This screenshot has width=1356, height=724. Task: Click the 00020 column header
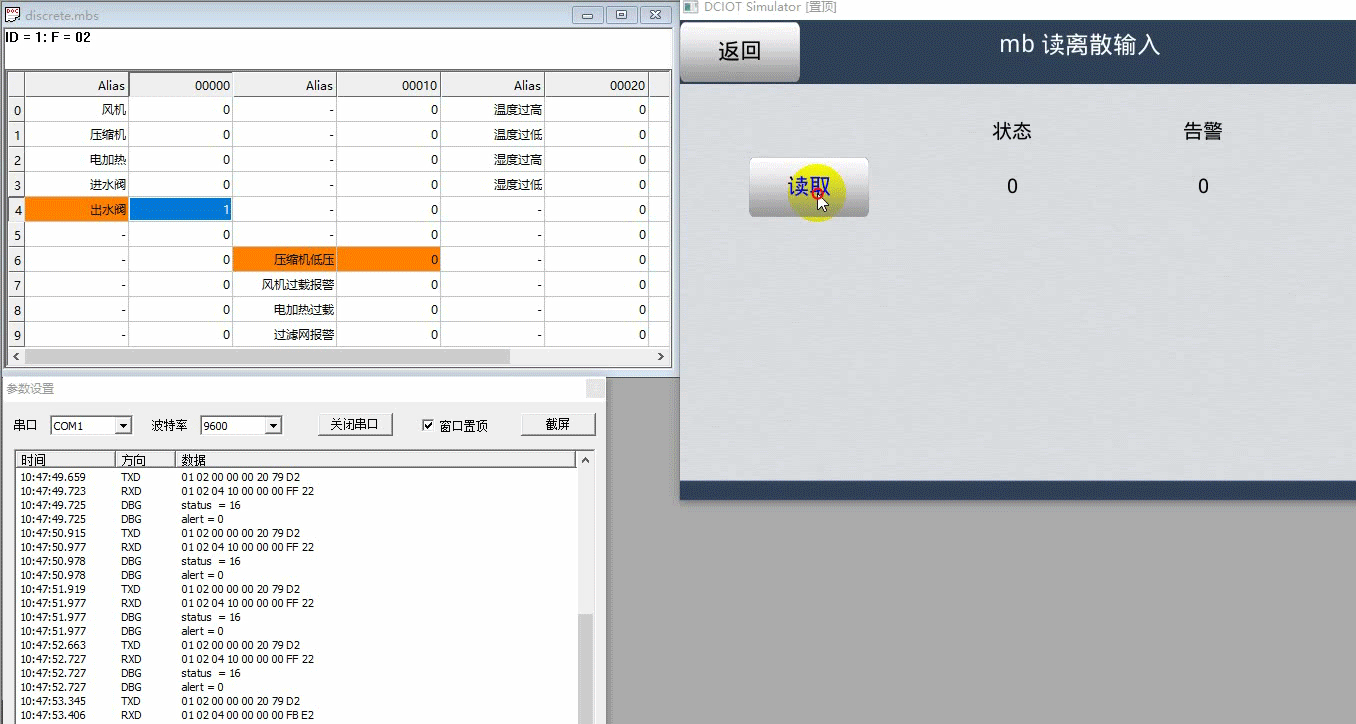coord(597,85)
